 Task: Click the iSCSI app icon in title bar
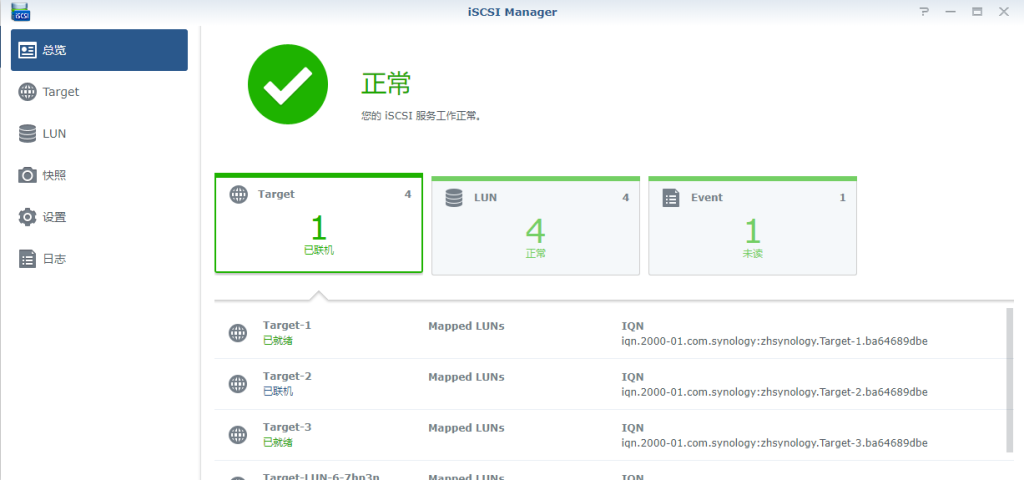pos(22,12)
